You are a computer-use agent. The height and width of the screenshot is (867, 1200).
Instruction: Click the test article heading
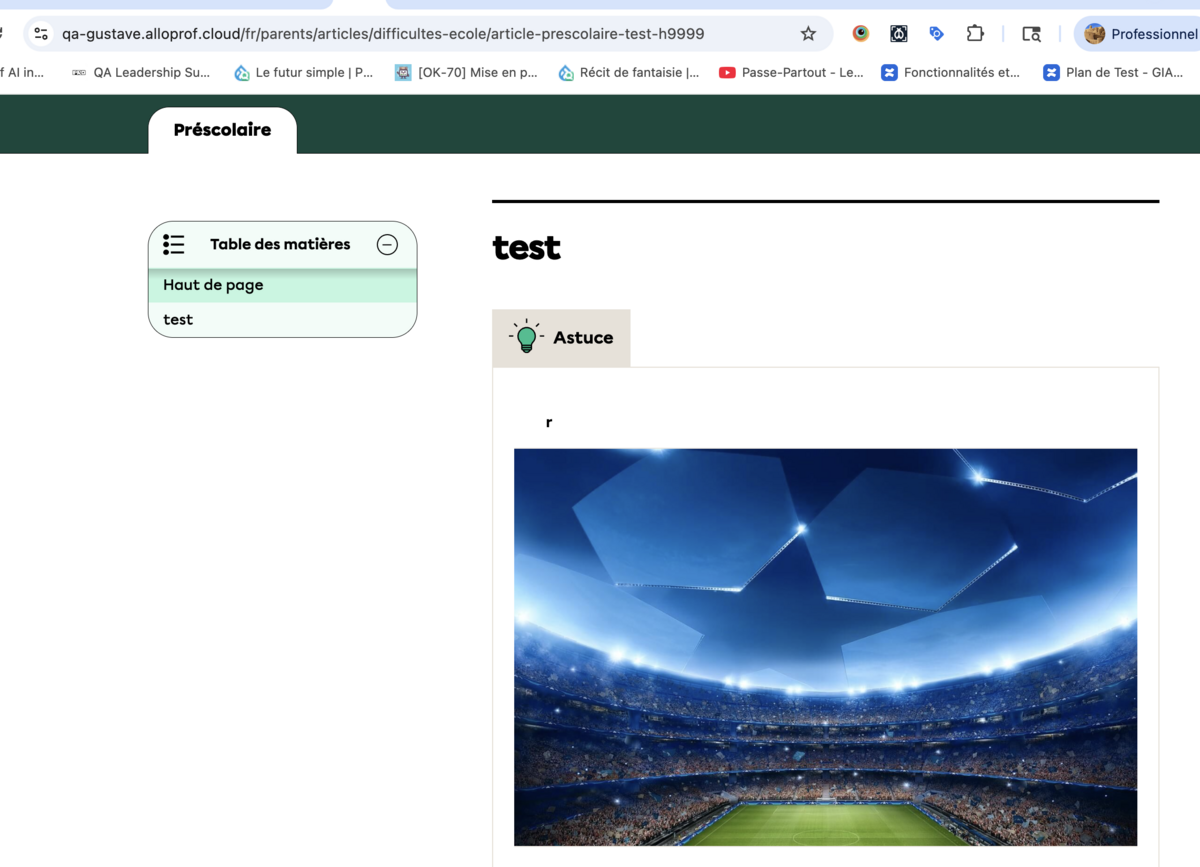click(x=527, y=247)
